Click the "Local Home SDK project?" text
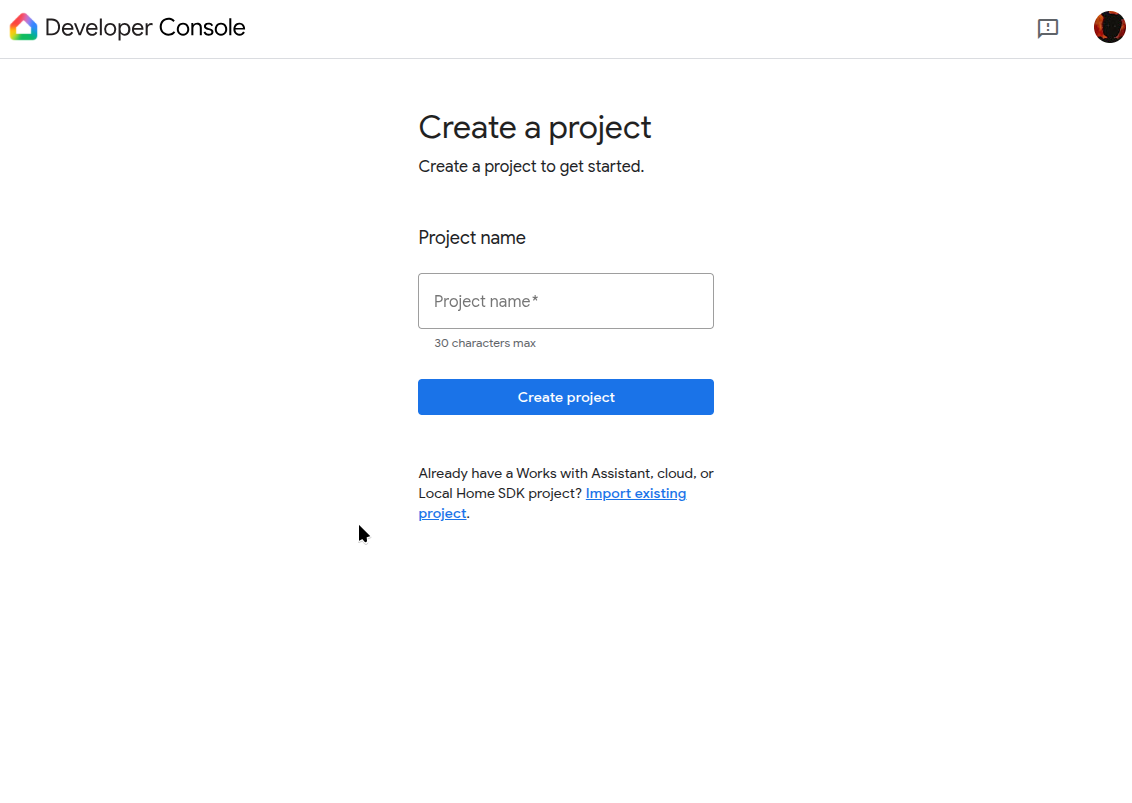1132x803 pixels. point(500,494)
